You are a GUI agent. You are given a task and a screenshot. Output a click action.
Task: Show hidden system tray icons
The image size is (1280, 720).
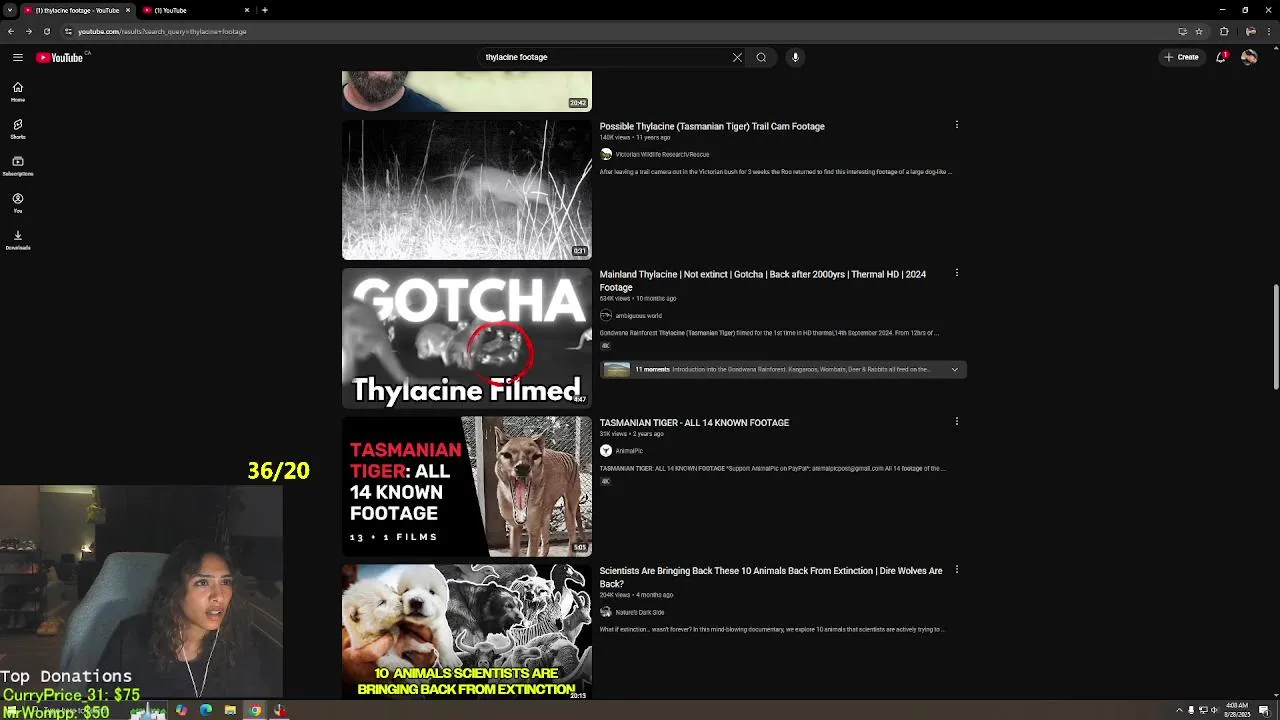click(1178, 710)
